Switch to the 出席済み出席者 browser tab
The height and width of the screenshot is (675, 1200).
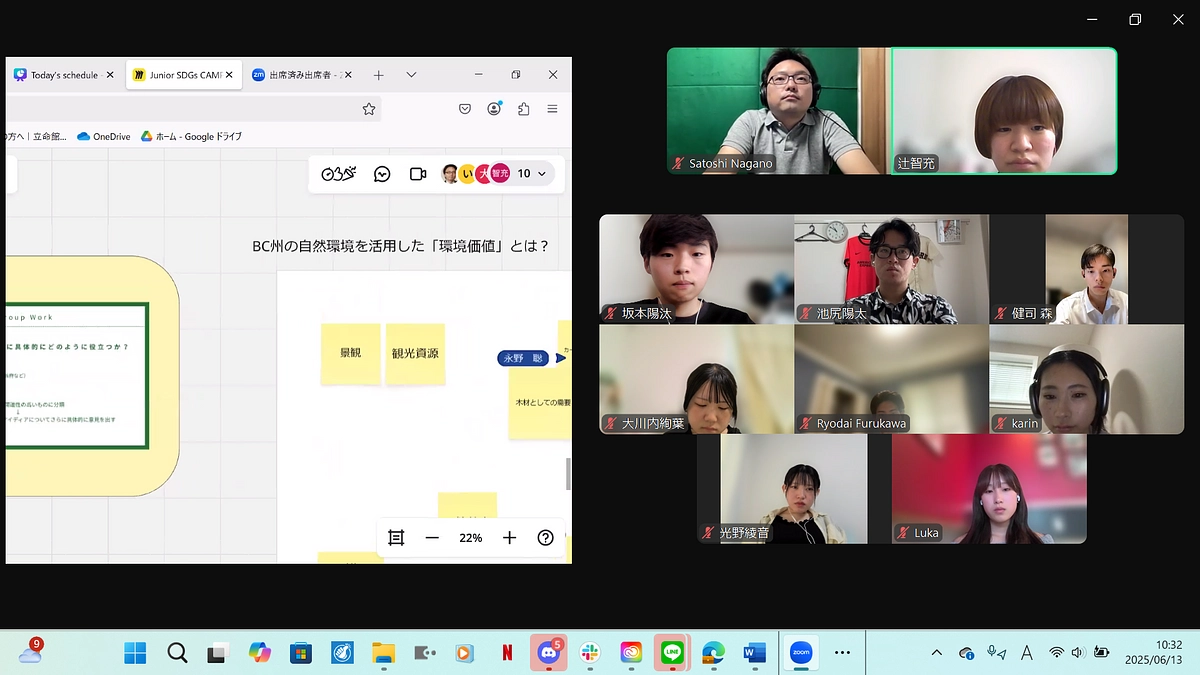300,74
